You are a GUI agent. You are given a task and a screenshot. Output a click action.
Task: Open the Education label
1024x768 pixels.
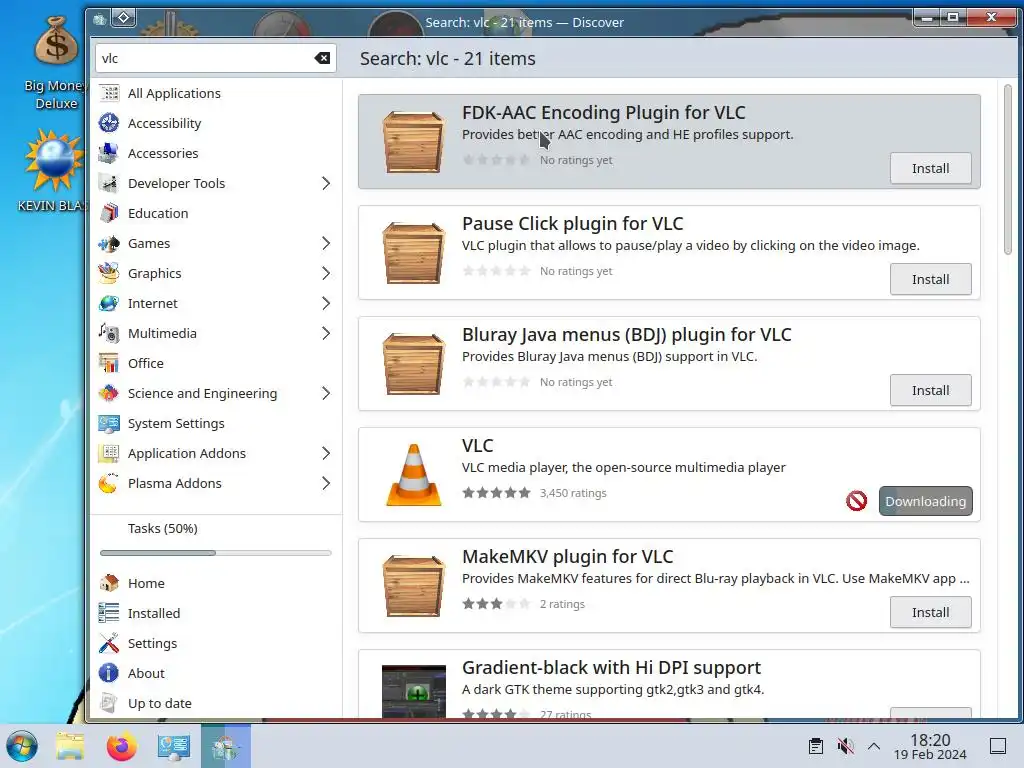(158, 214)
